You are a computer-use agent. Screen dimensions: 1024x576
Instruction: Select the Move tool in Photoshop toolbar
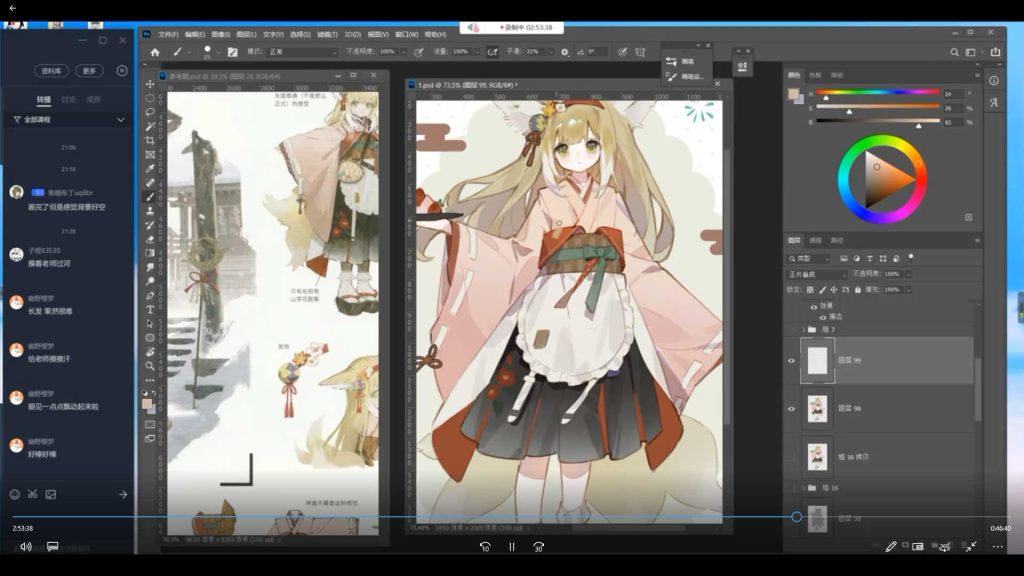[150, 84]
